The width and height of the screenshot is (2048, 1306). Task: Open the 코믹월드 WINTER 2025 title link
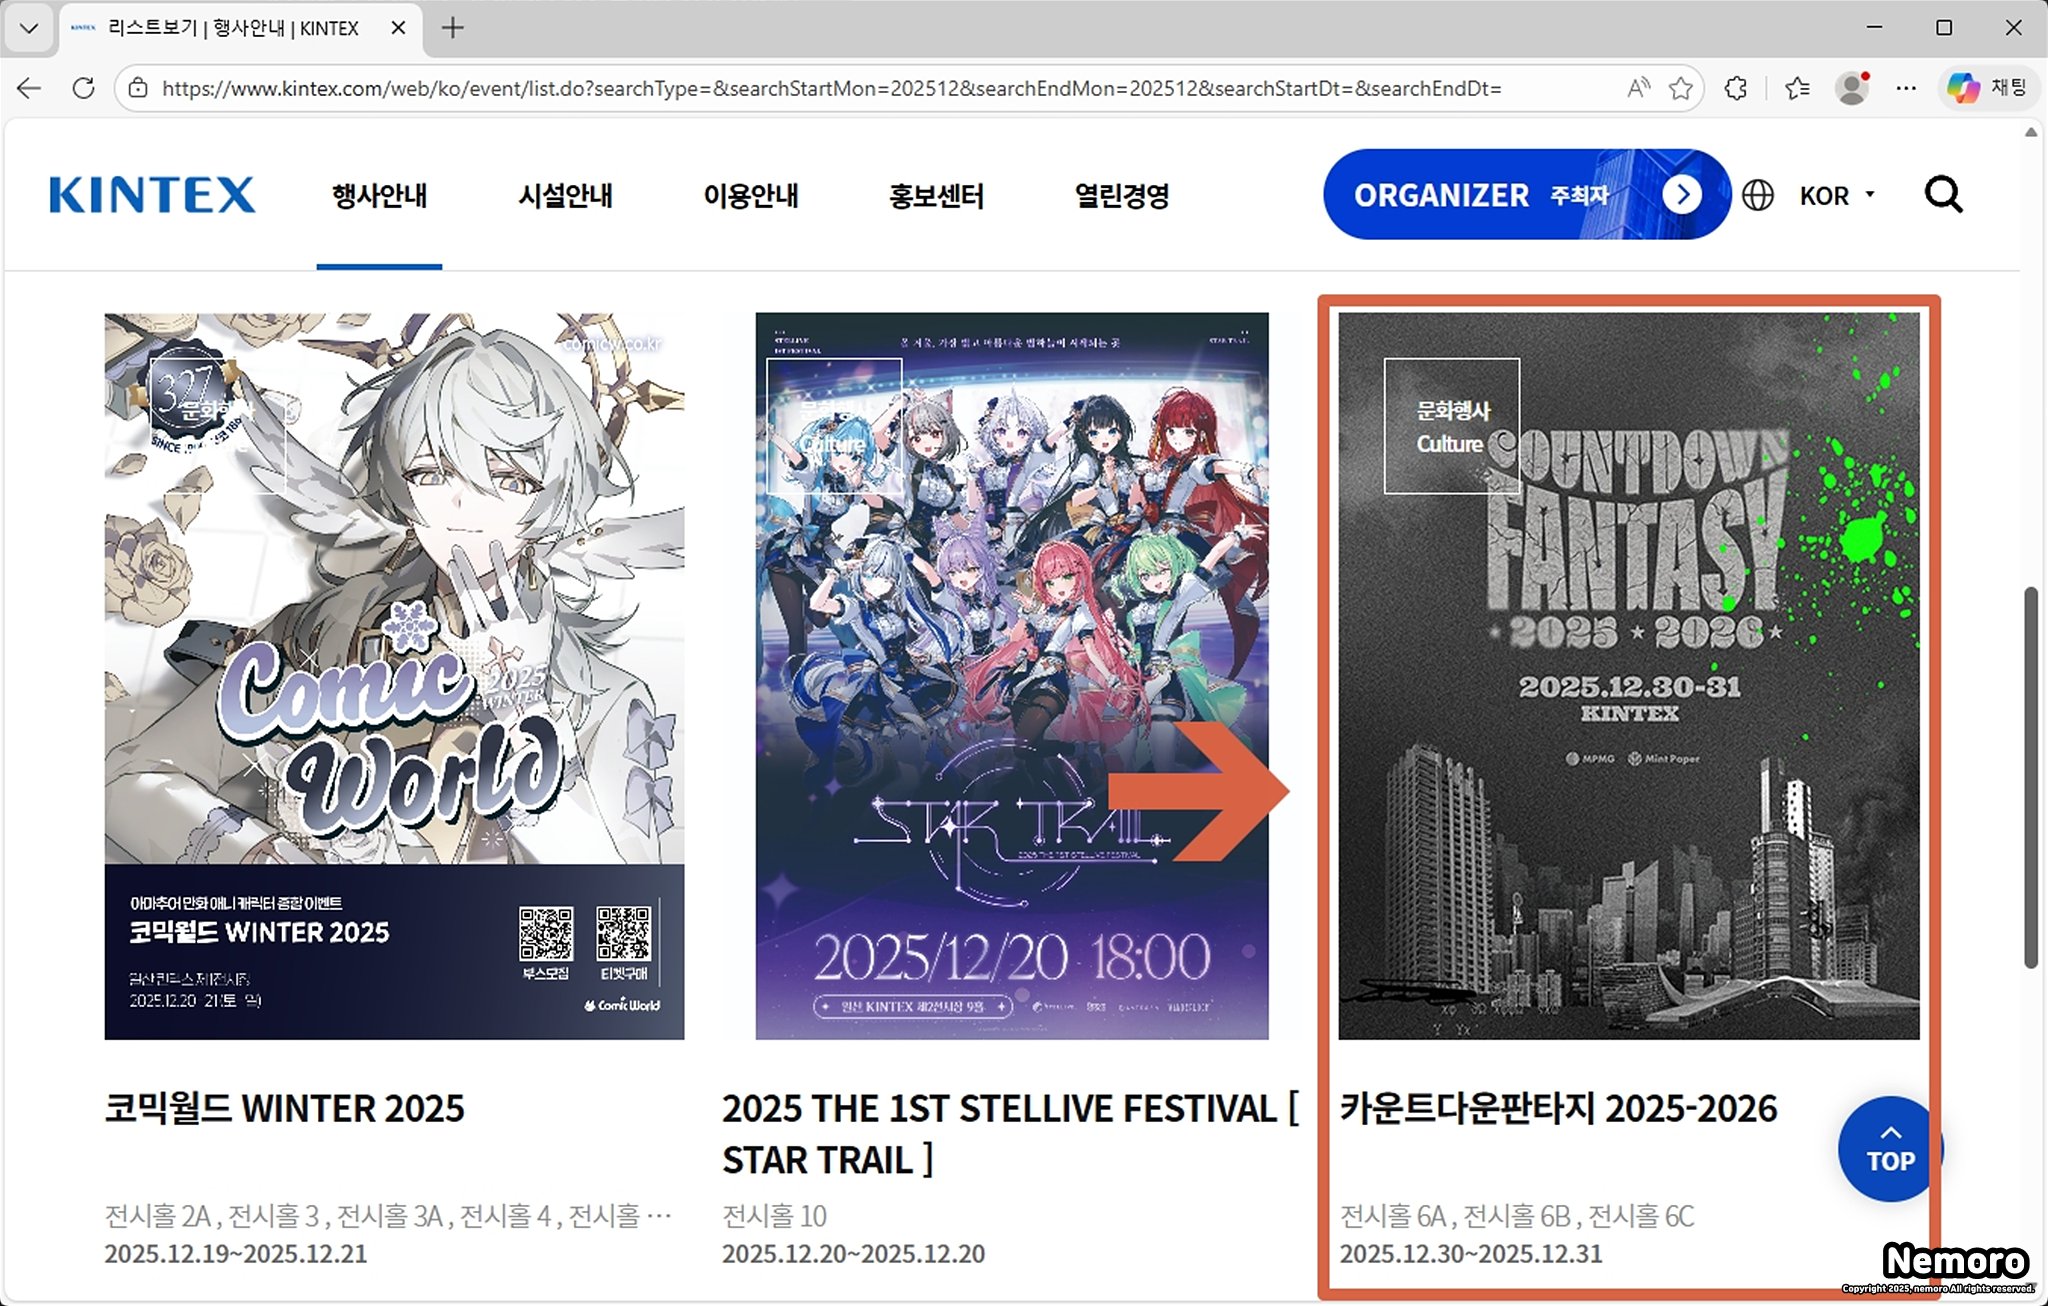(x=285, y=1109)
